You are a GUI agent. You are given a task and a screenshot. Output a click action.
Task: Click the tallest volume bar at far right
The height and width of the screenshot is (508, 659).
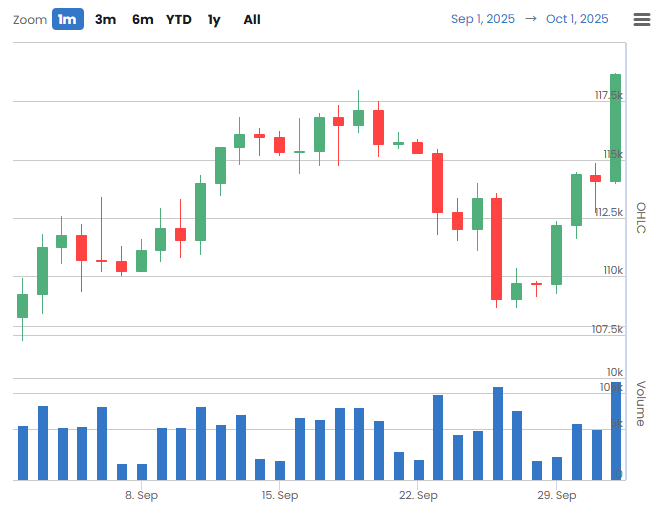click(x=616, y=431)
